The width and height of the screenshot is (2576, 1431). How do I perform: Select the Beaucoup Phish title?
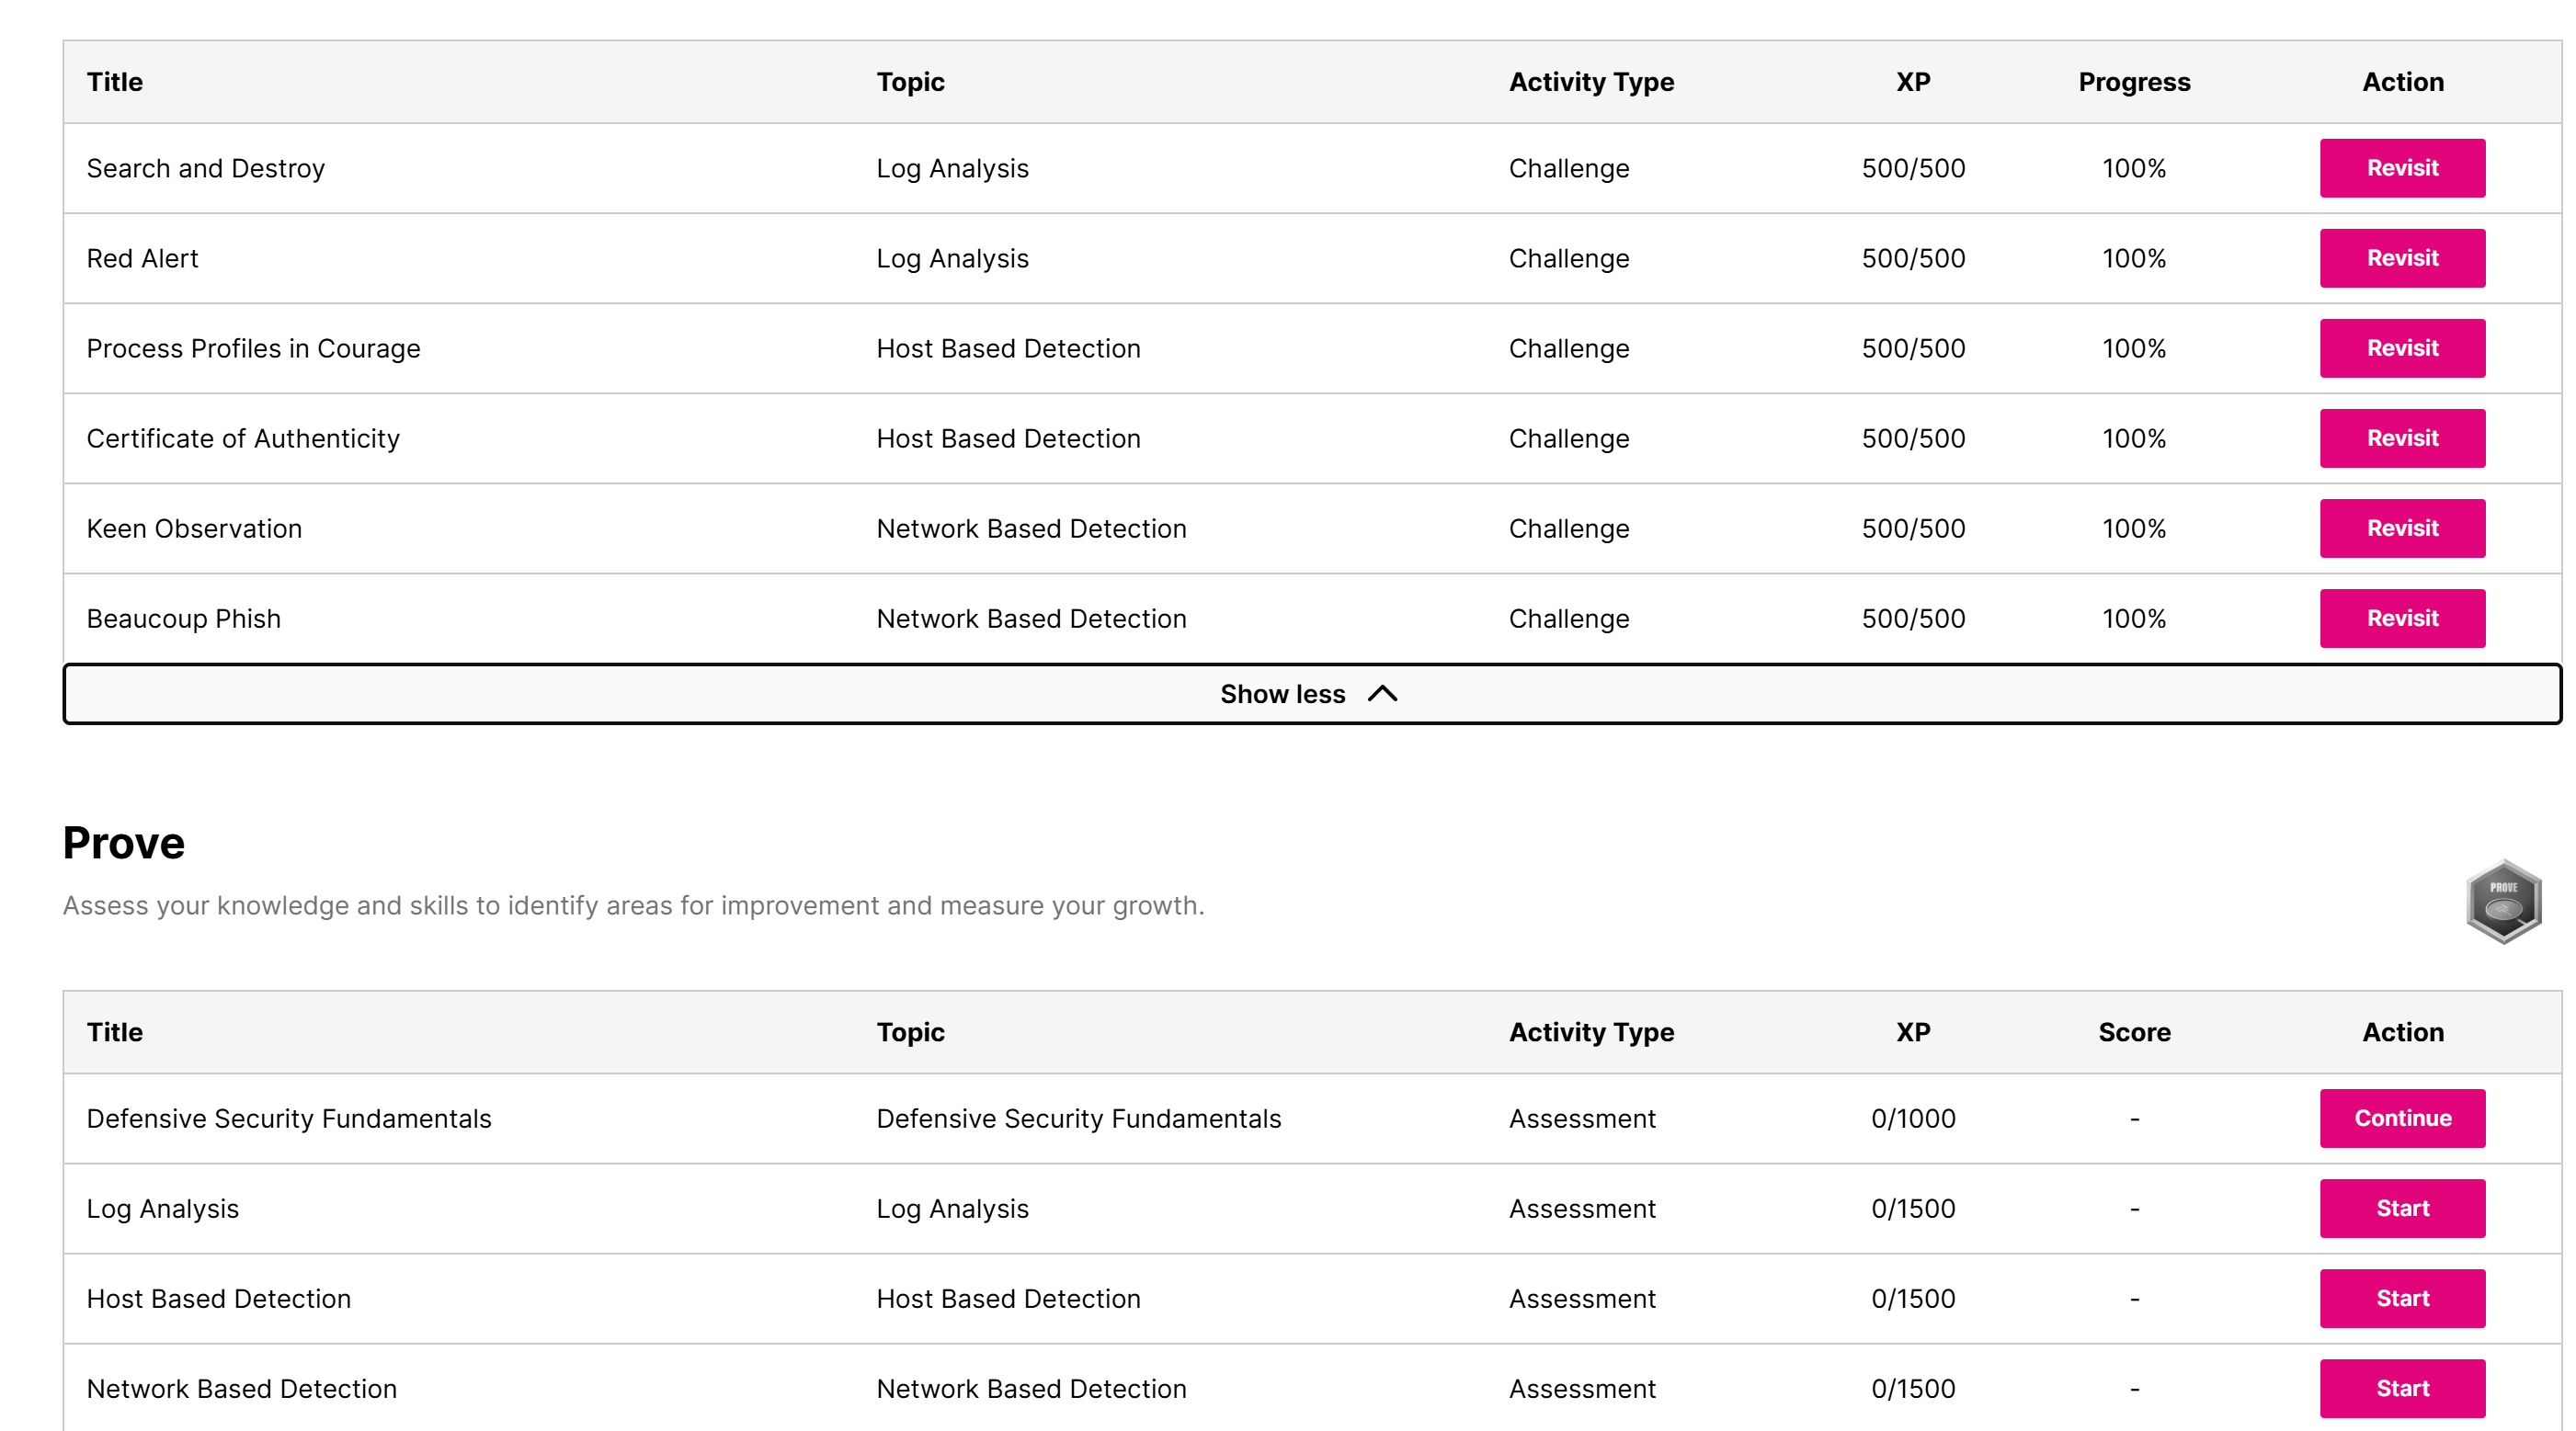click(183, 619)
